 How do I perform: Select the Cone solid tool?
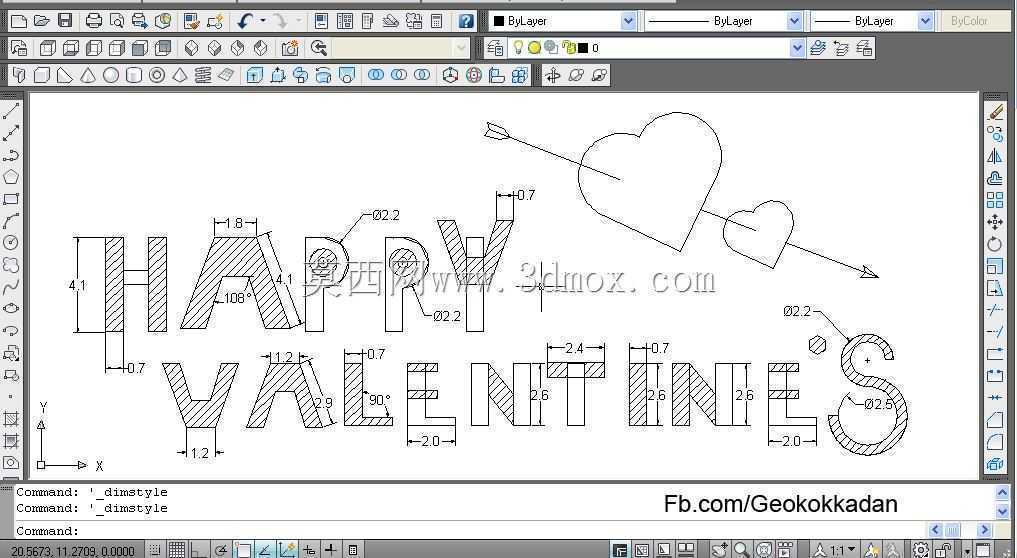coord(88,75)
